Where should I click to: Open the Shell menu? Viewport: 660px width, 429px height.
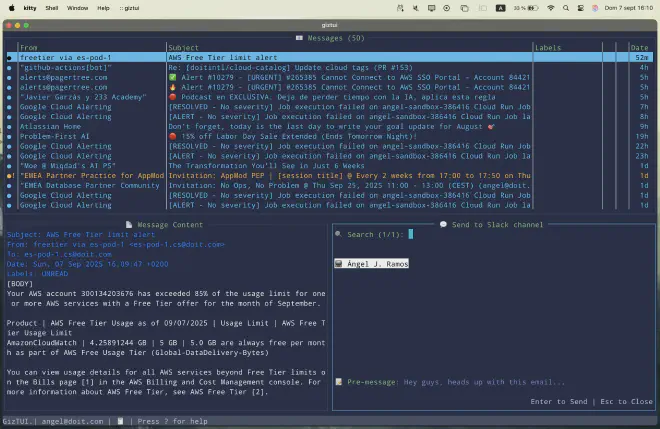coord(52,8)
